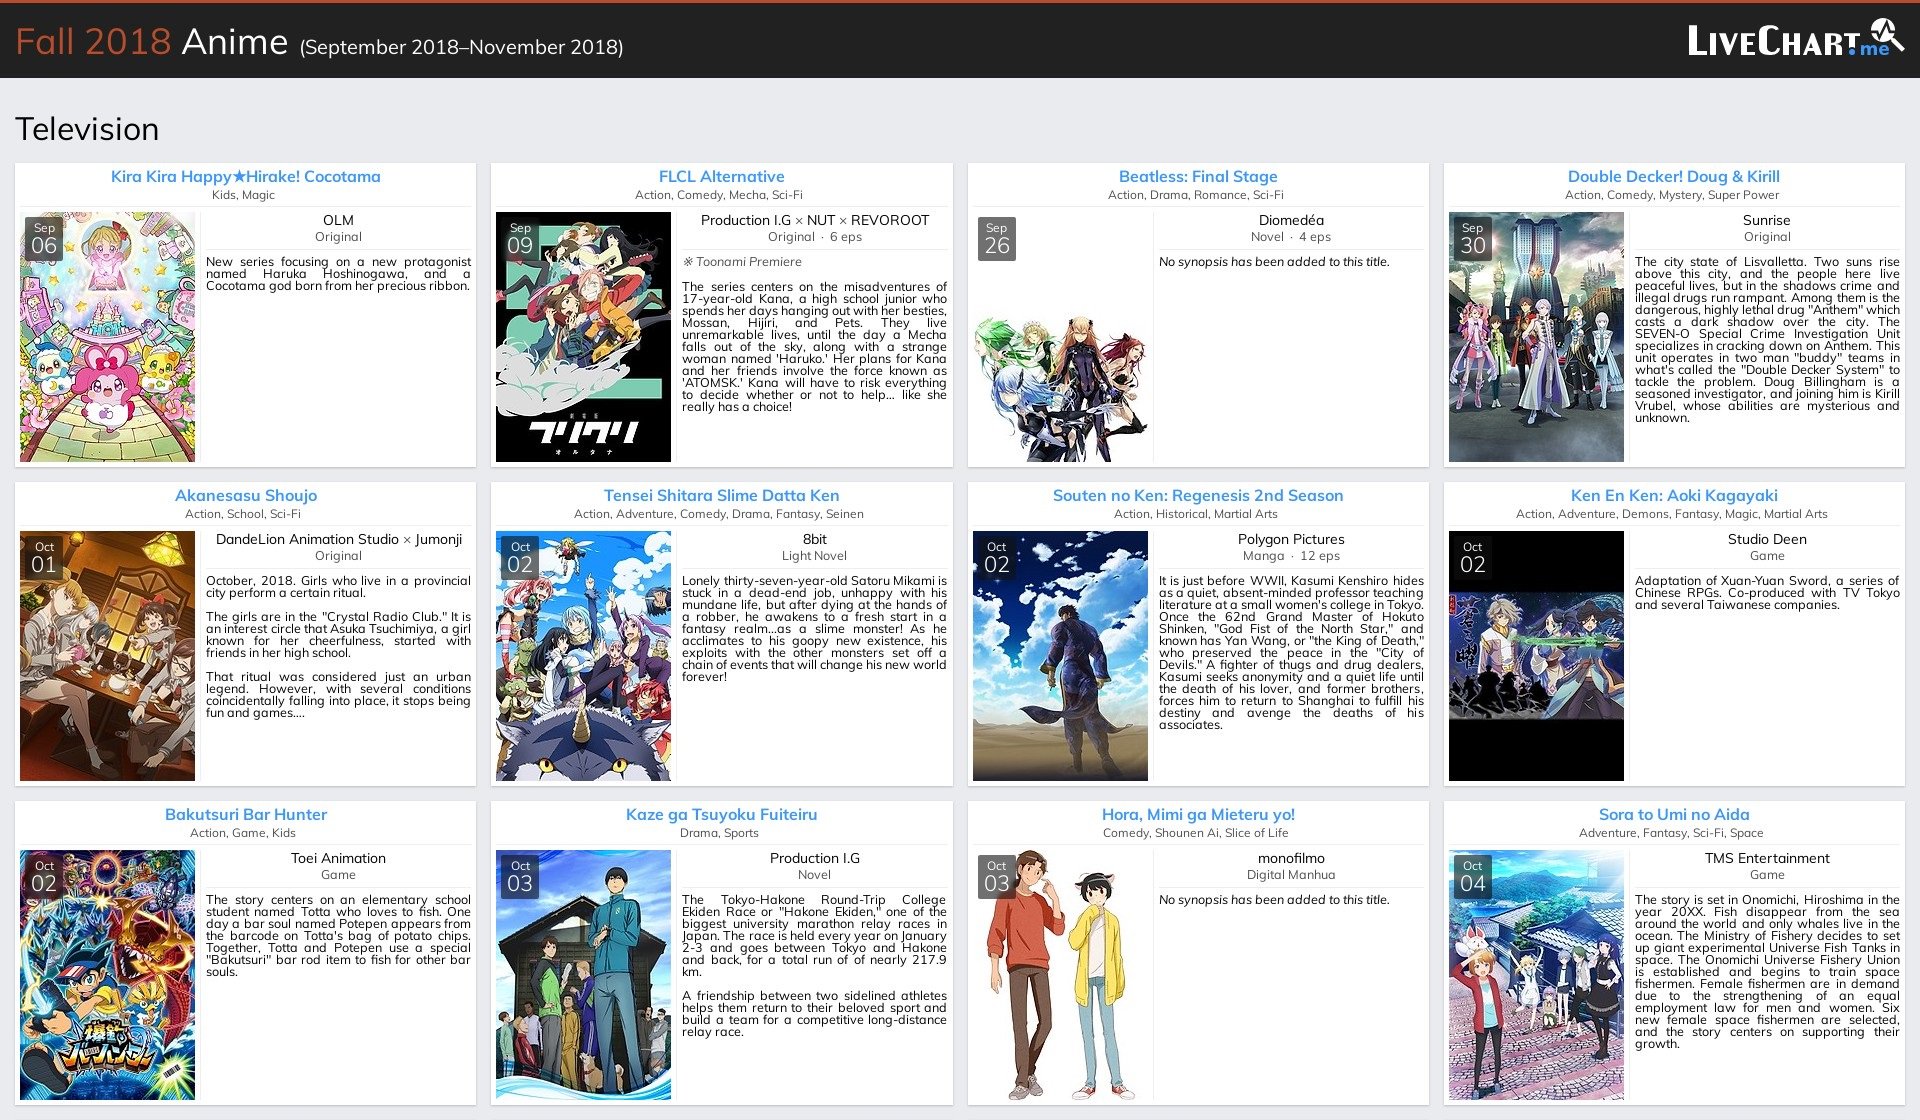
Task: Open Souten no Ken: Regenesis 2nd Season link
Action: coord(1198,495)
